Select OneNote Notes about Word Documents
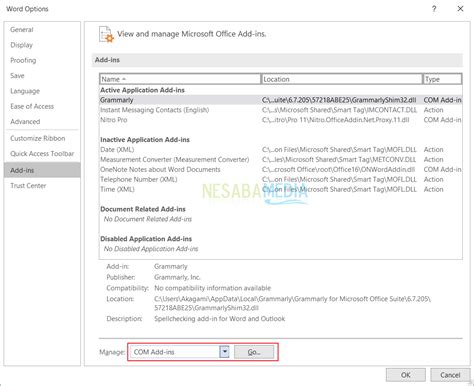Screen dimensions: 474x386 pyautogui.click(x=281, y=170)
